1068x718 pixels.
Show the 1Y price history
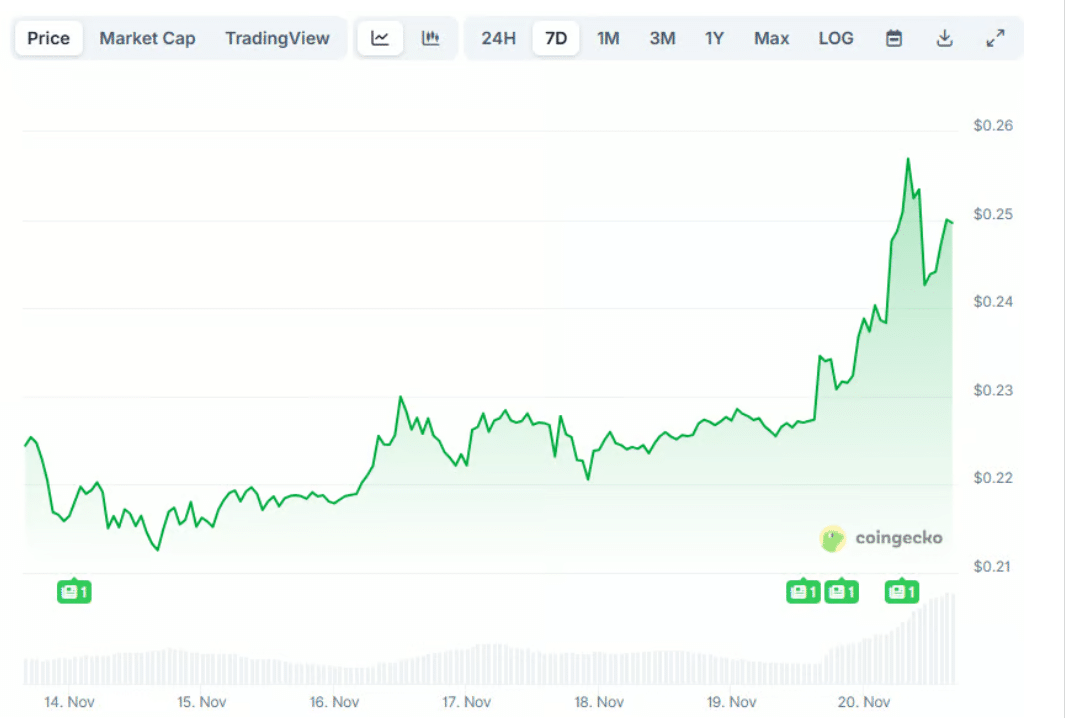point(714,38)
